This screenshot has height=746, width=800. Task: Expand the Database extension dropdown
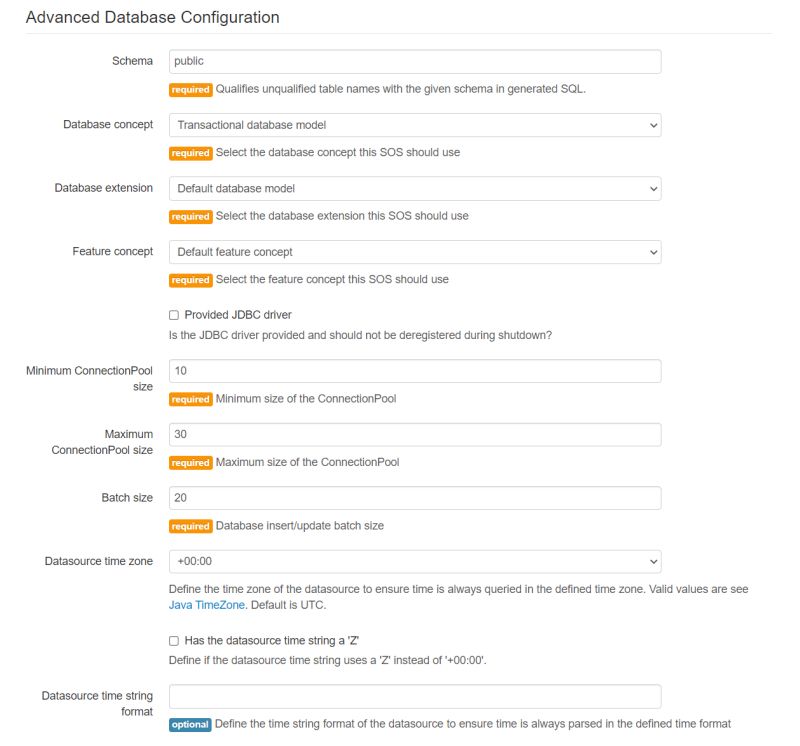415,188
